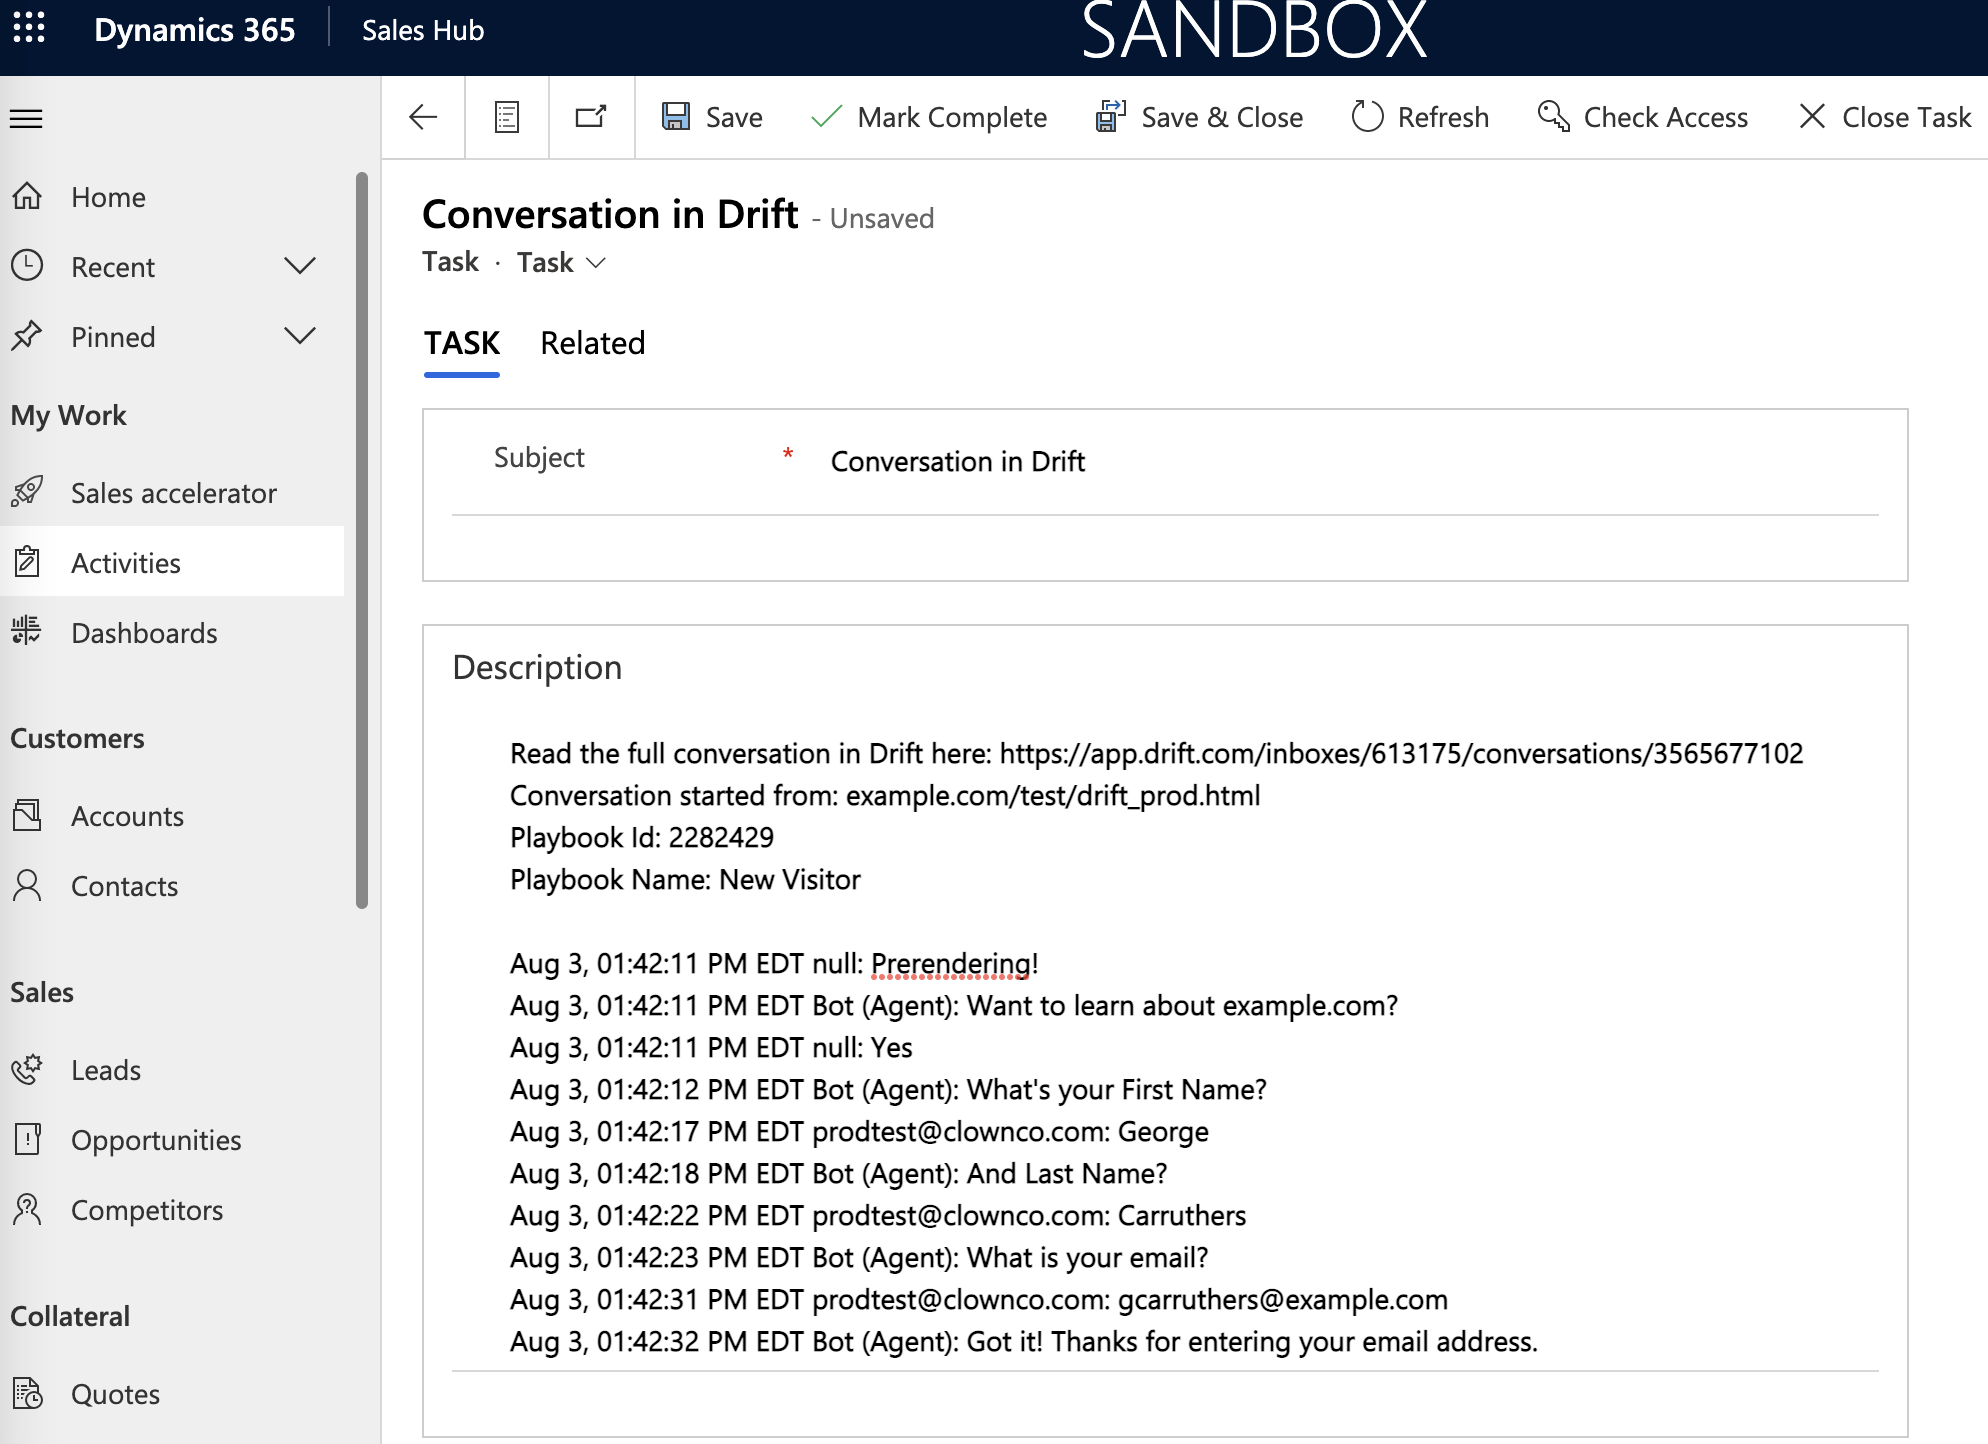Screen dimensions: 1988x1444
Task: Open Sales accelerator
Action: coord(172,493)
